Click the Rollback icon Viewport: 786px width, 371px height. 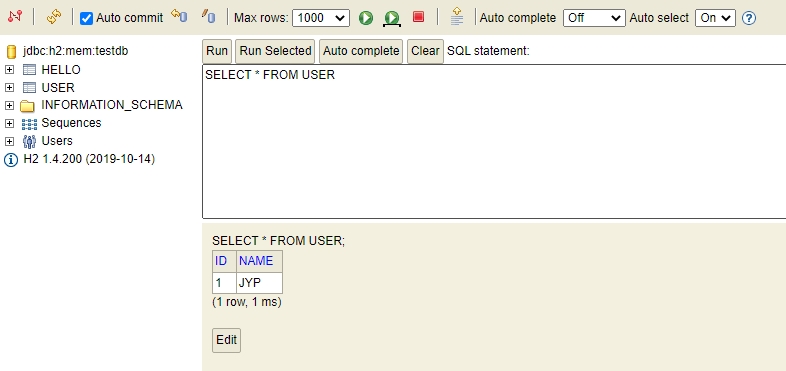pos(179,16)
